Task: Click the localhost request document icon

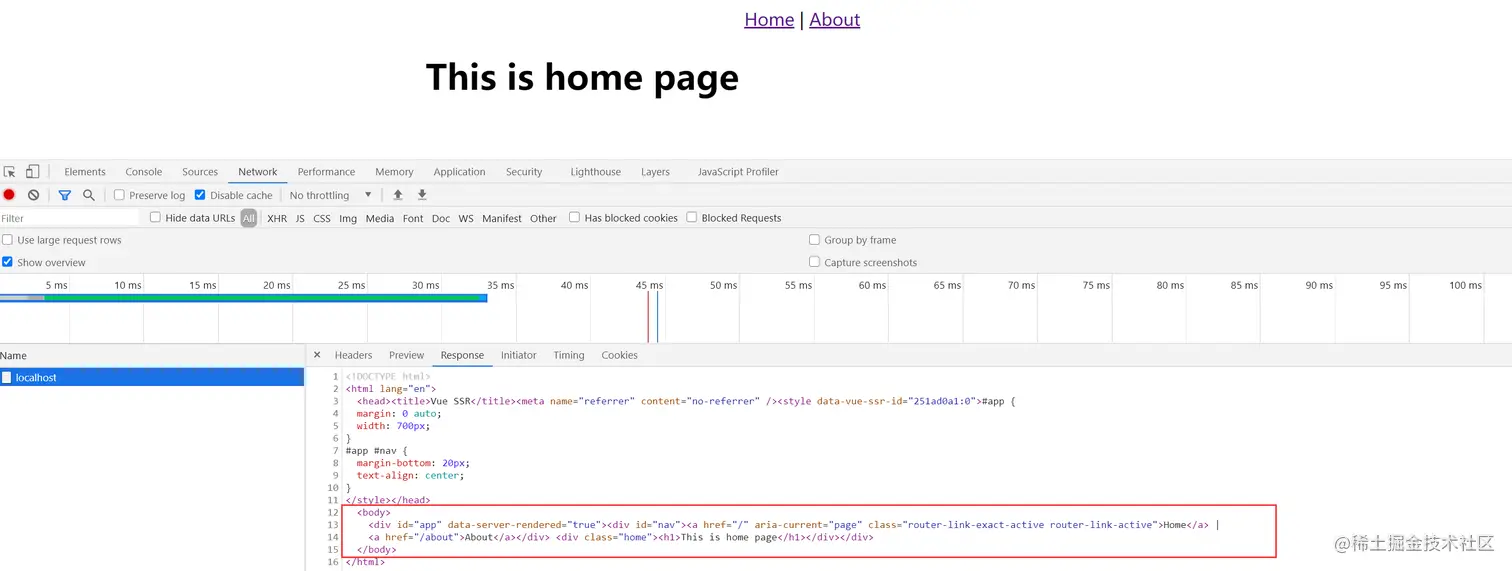Action: [7, 378]
